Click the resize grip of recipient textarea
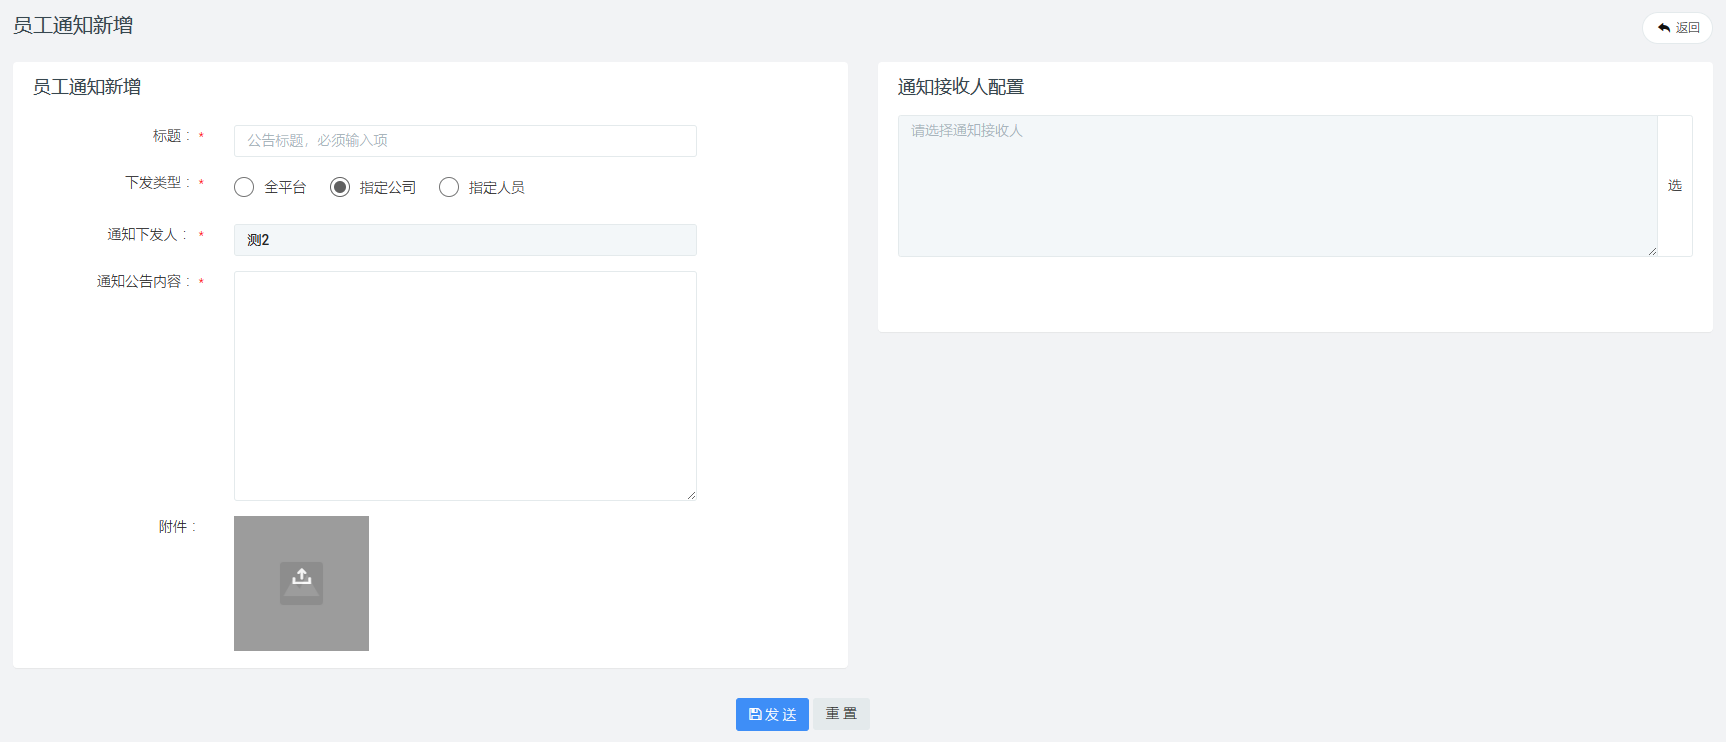The height and width of the screenshot is (742, 1726). (1651, 250)
